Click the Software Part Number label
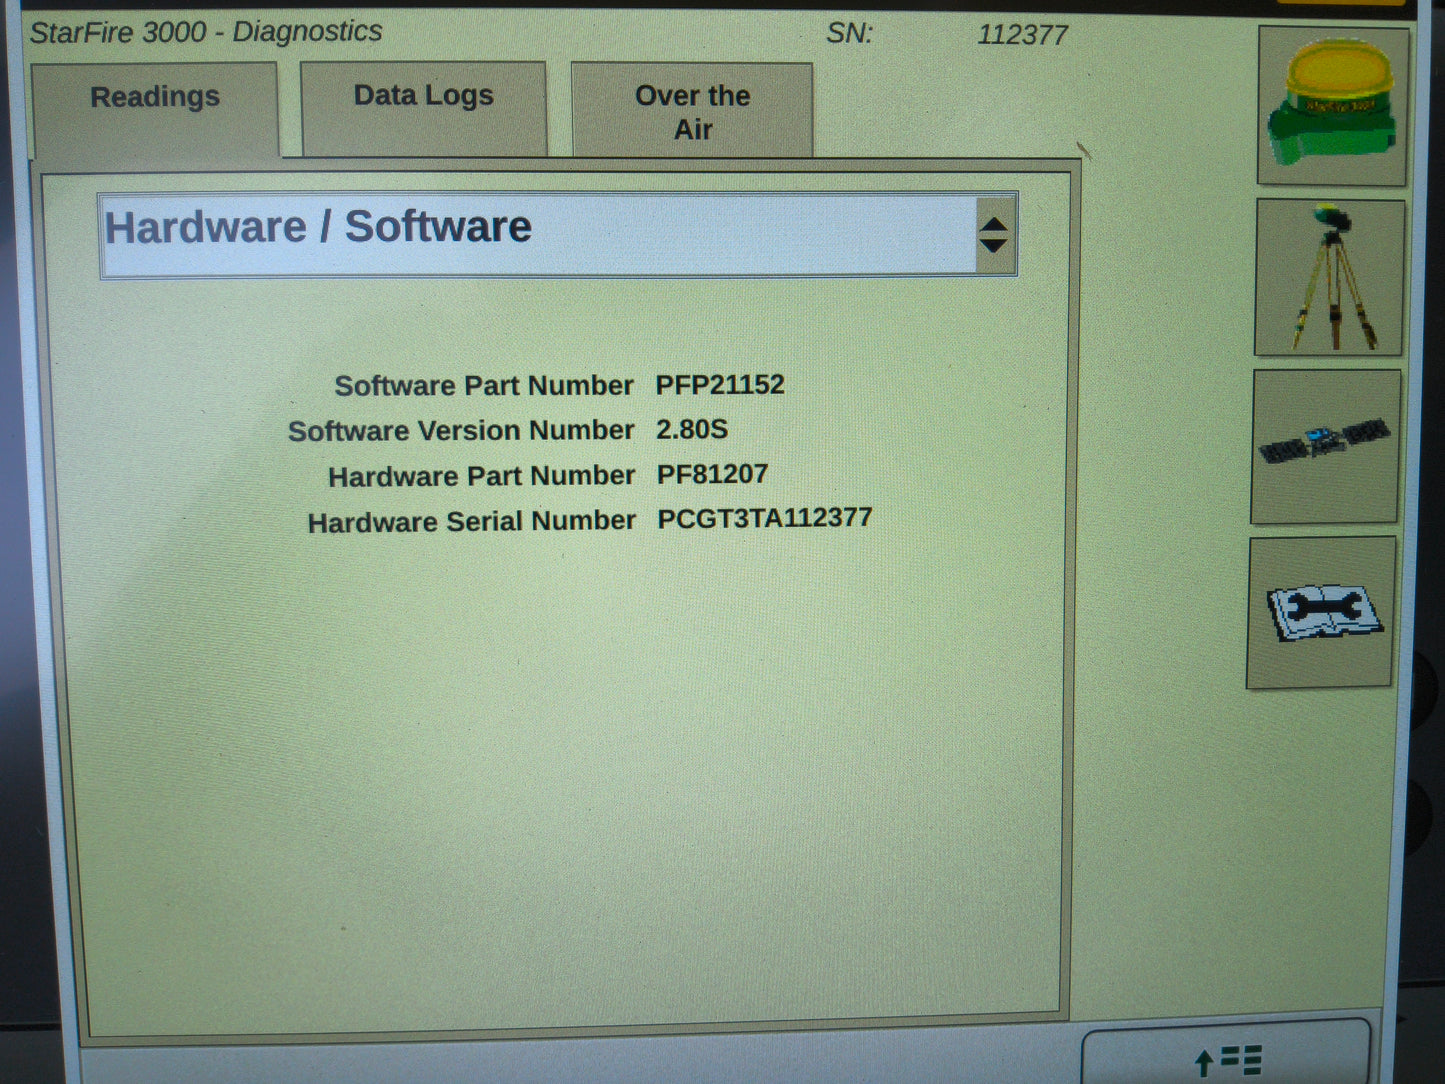 [x=484, y=386]
